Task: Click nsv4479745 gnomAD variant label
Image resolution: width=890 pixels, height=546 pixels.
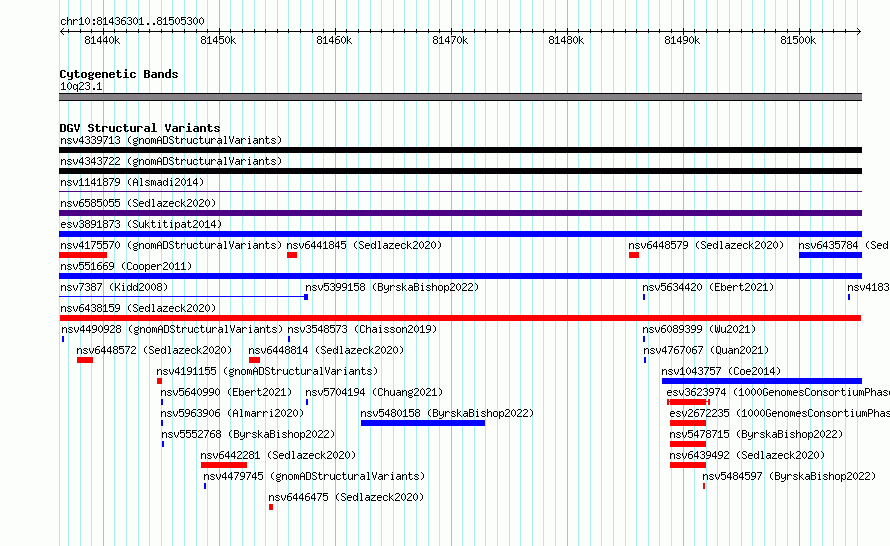Action: pos(314,476)
